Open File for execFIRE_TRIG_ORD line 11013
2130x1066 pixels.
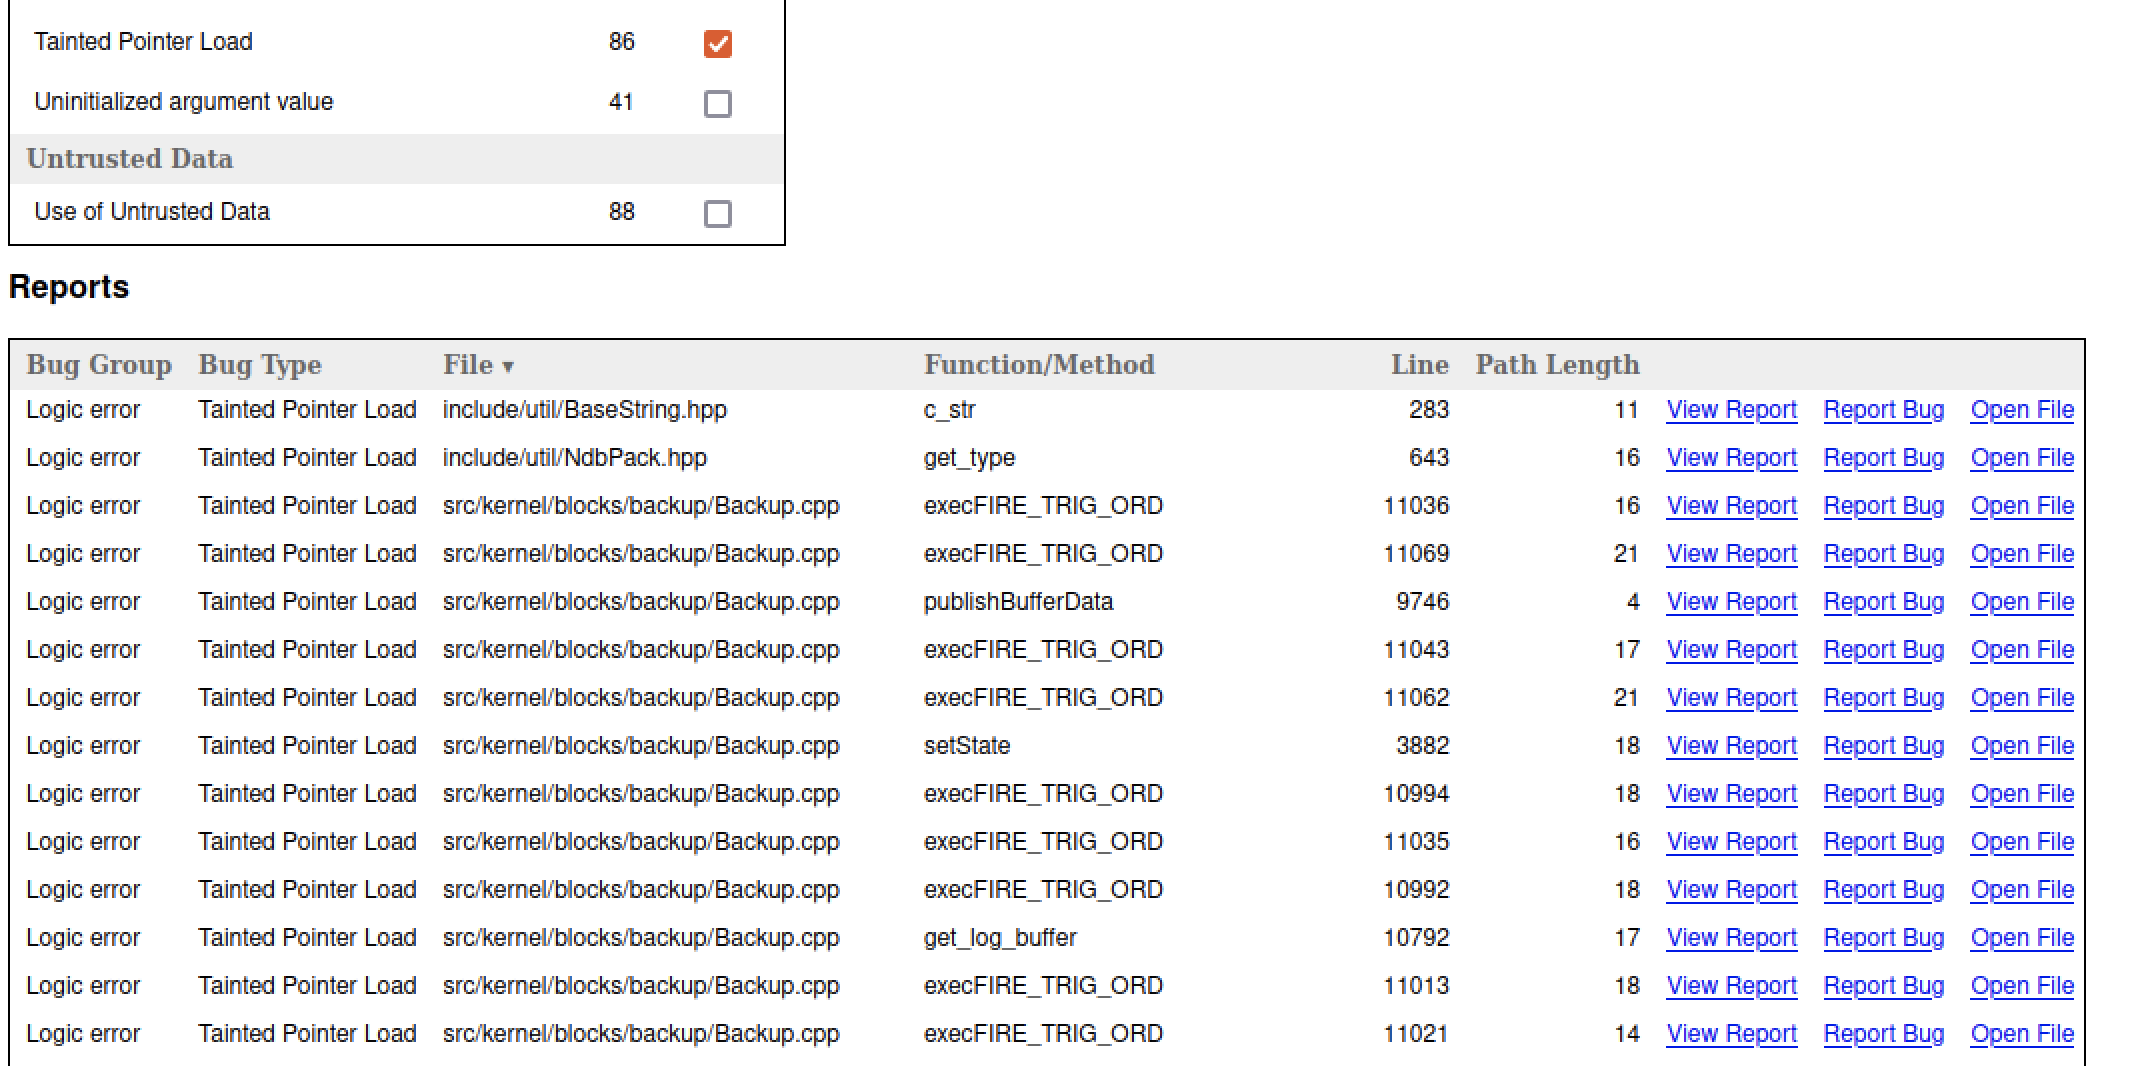click(2021, 986)
